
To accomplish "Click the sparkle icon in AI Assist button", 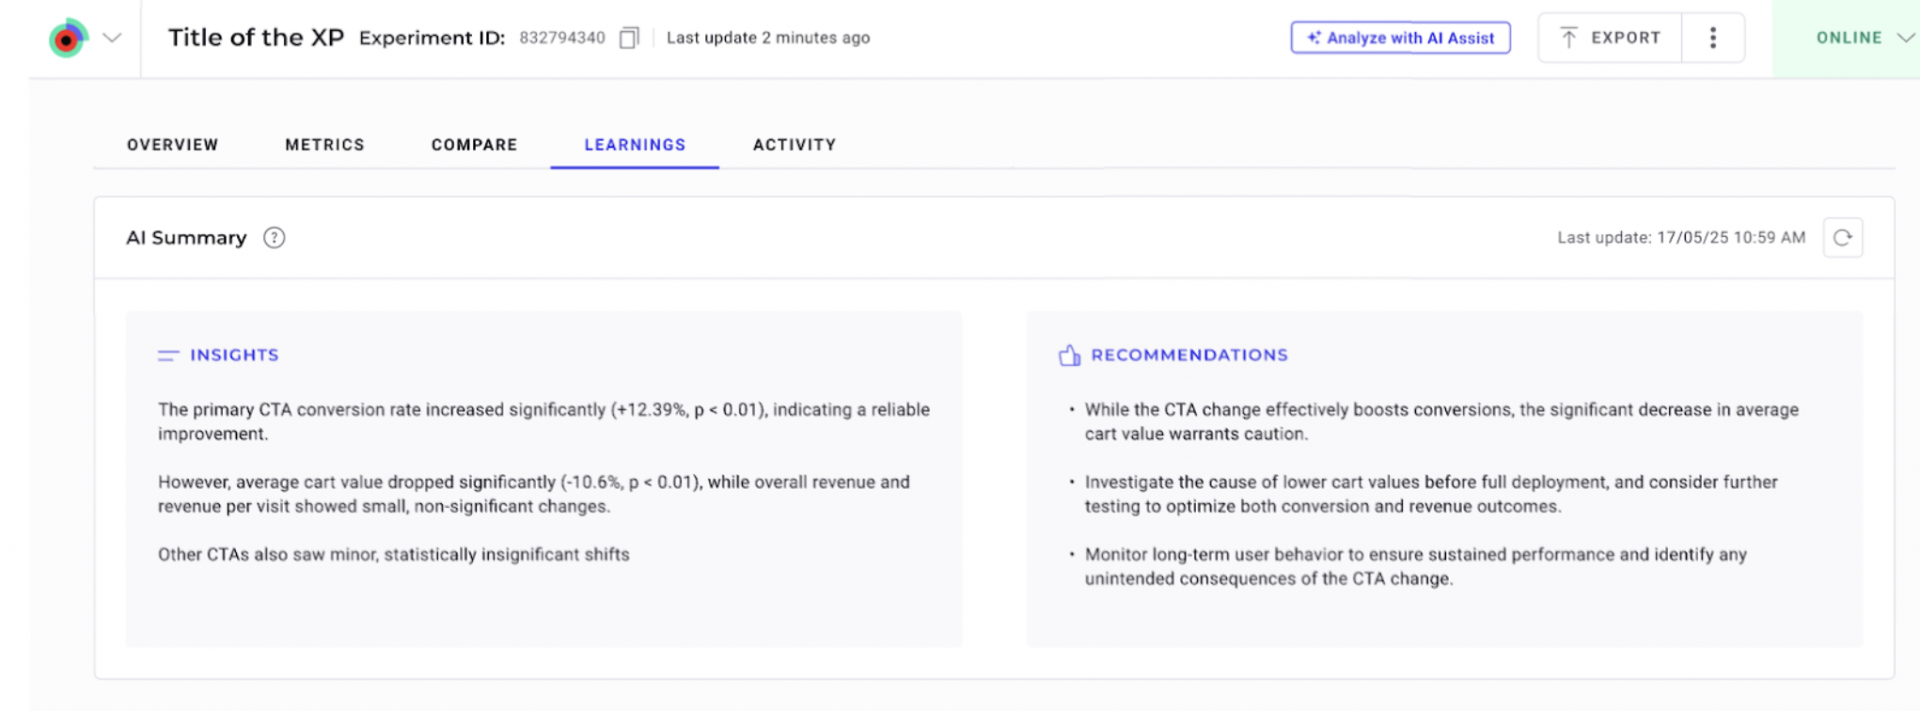I will pyautogui.click(x=1314, y=38).
